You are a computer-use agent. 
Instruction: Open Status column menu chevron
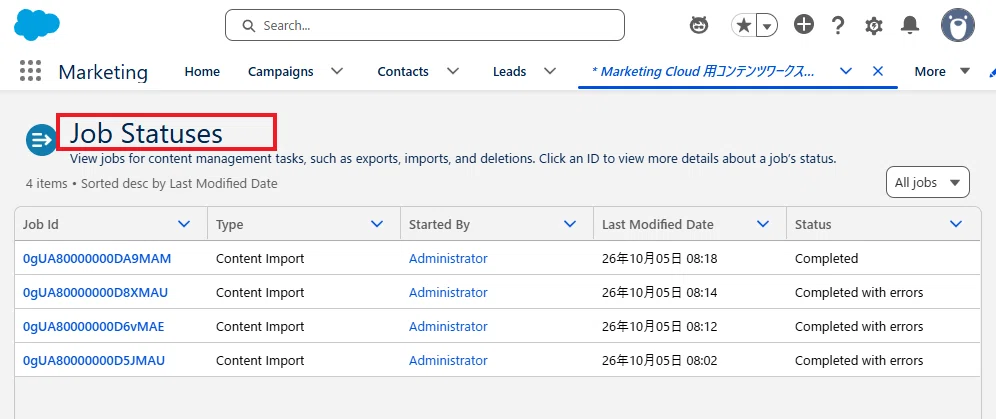coord(956,223)
